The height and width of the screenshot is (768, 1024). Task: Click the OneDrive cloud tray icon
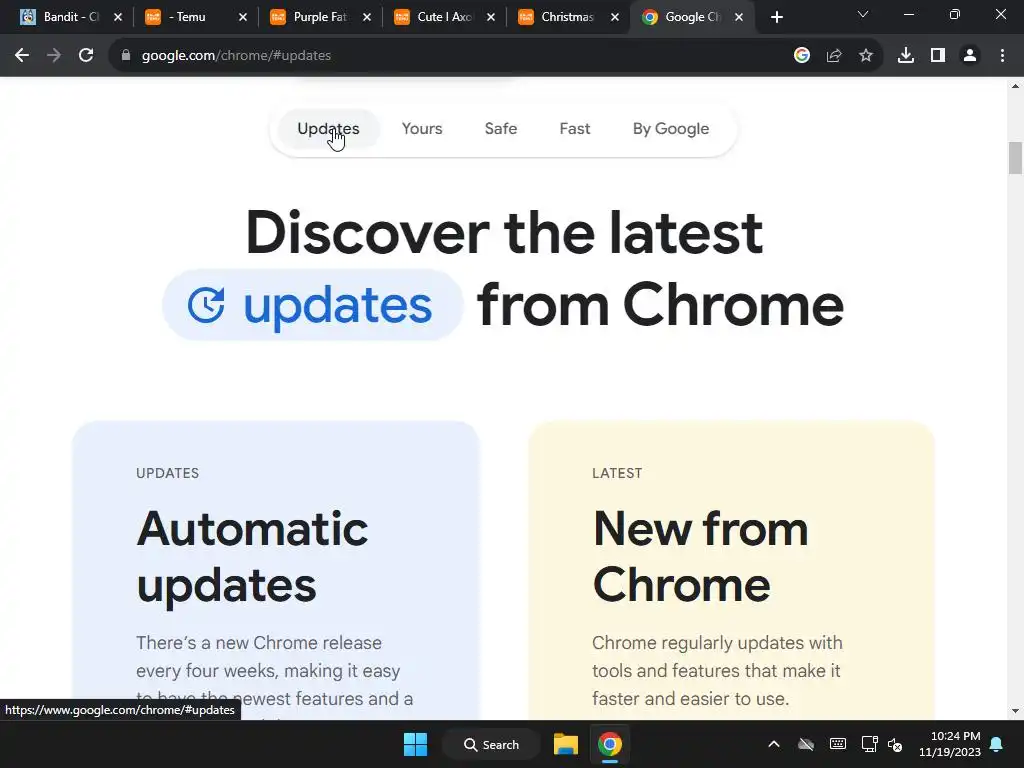tap(806, 744)
